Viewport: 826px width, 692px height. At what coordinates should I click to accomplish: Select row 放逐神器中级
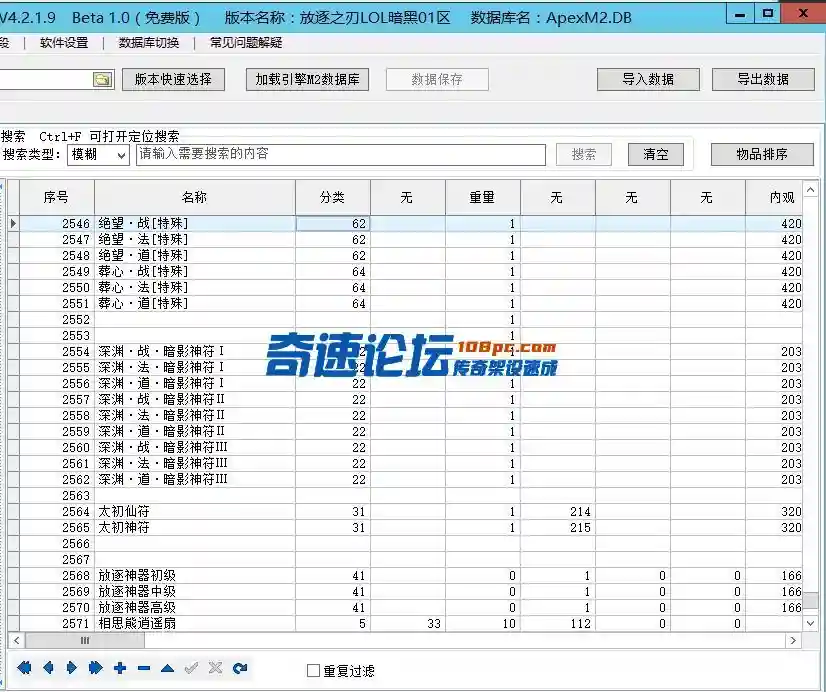(406, 591)
